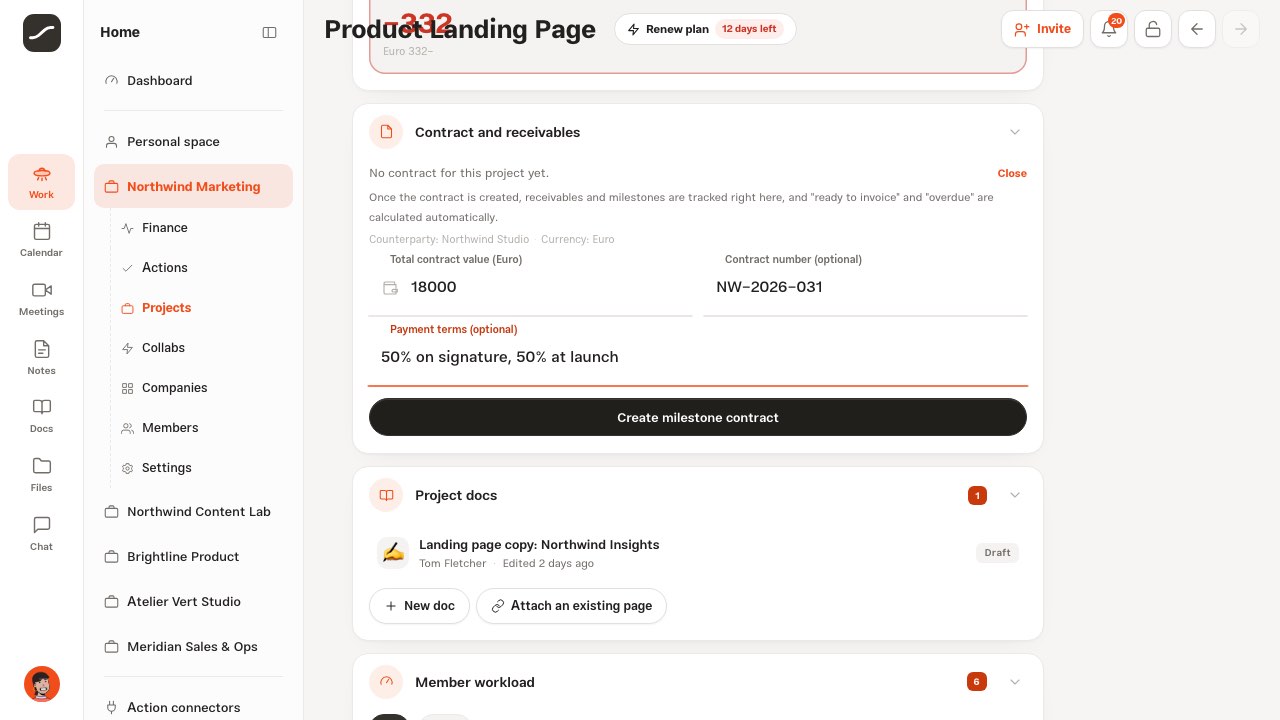Image resolution: width=1280 pixels, height=720 pixels.
Task: Go back with the left arrow
Action: 1197,29
